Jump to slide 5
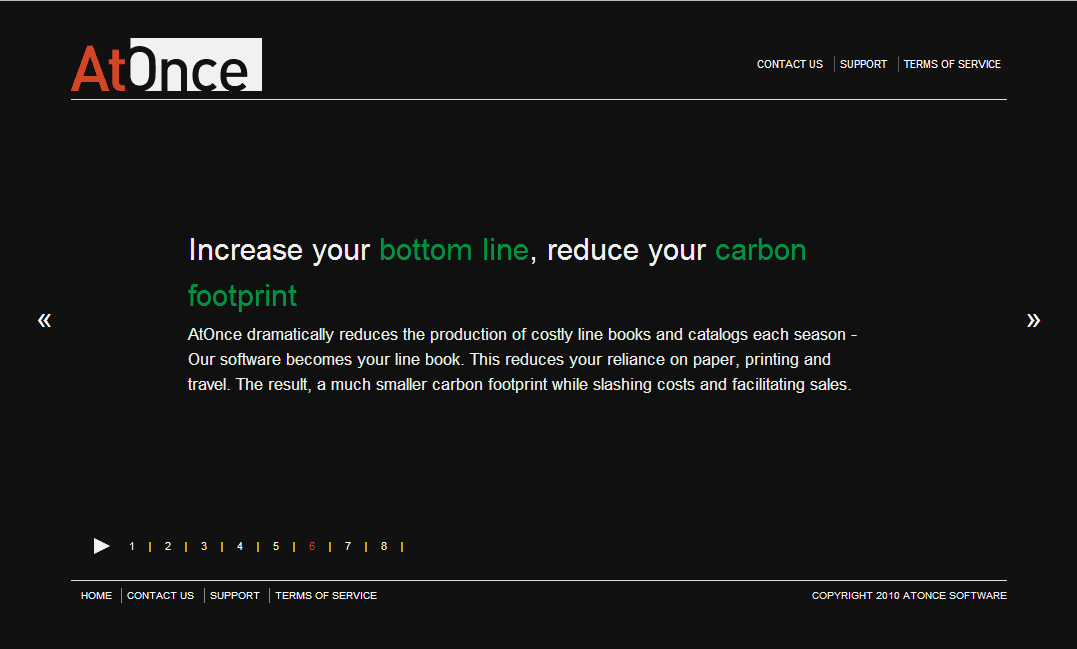This screenshot has width=1077, height=649. click(x=276, y=546)
